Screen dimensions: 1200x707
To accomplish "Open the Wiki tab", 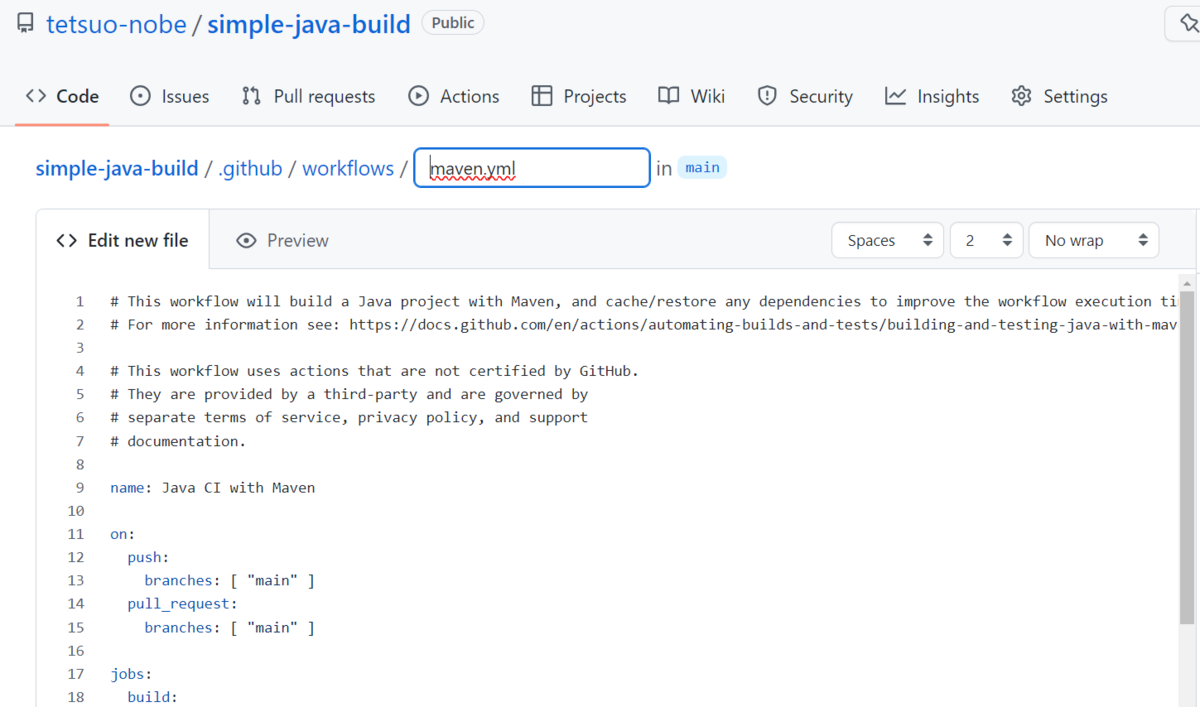I will pos(691,96).
